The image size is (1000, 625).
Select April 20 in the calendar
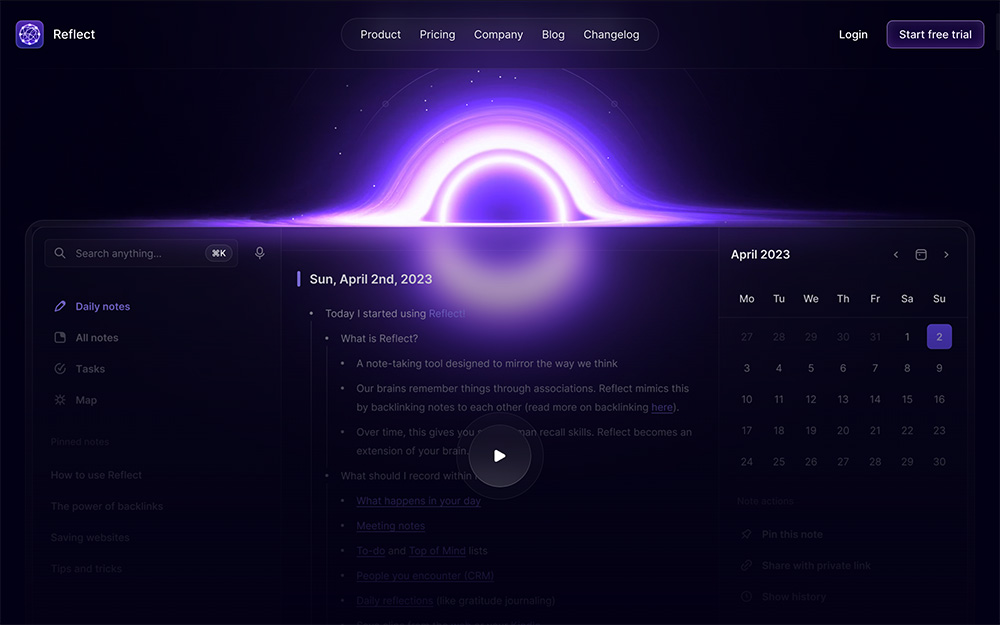tap(842, 430)
